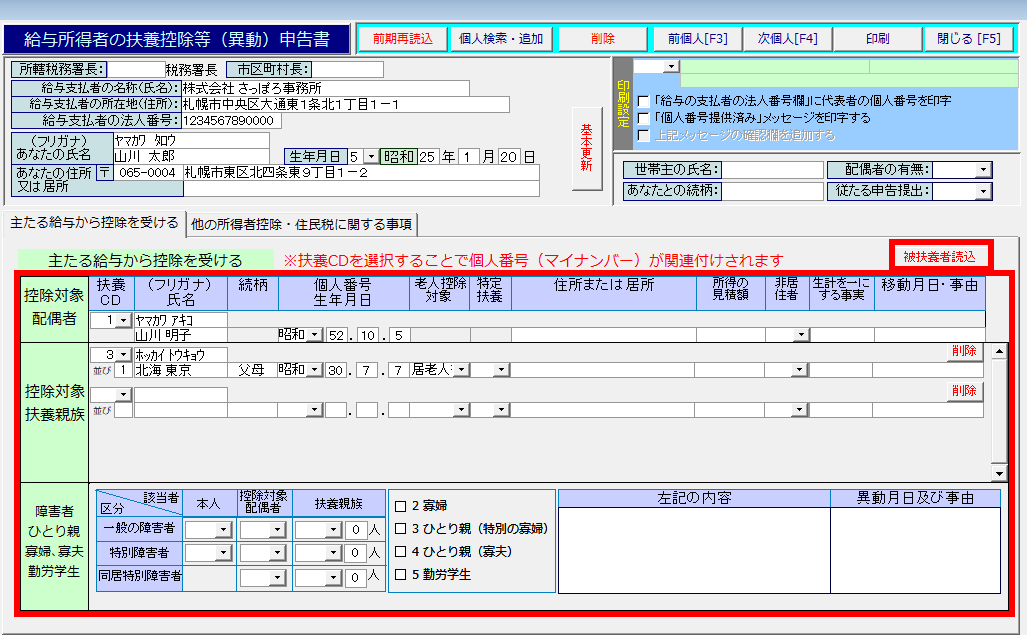The height and width of the screenshot is (635, 1027).
Task: Check the 2 寡婦 checkbox
Action: pyautogui.click(x=400, y=505)
